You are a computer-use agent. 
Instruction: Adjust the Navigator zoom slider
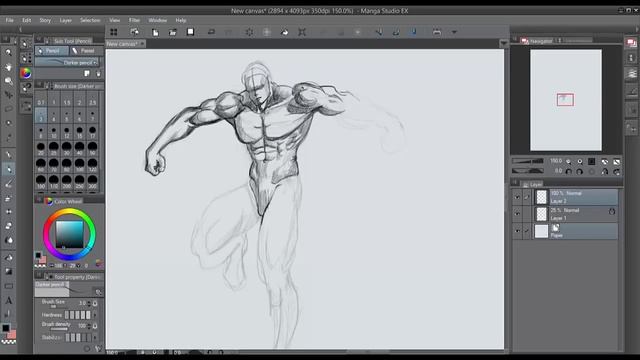point(528,162)
